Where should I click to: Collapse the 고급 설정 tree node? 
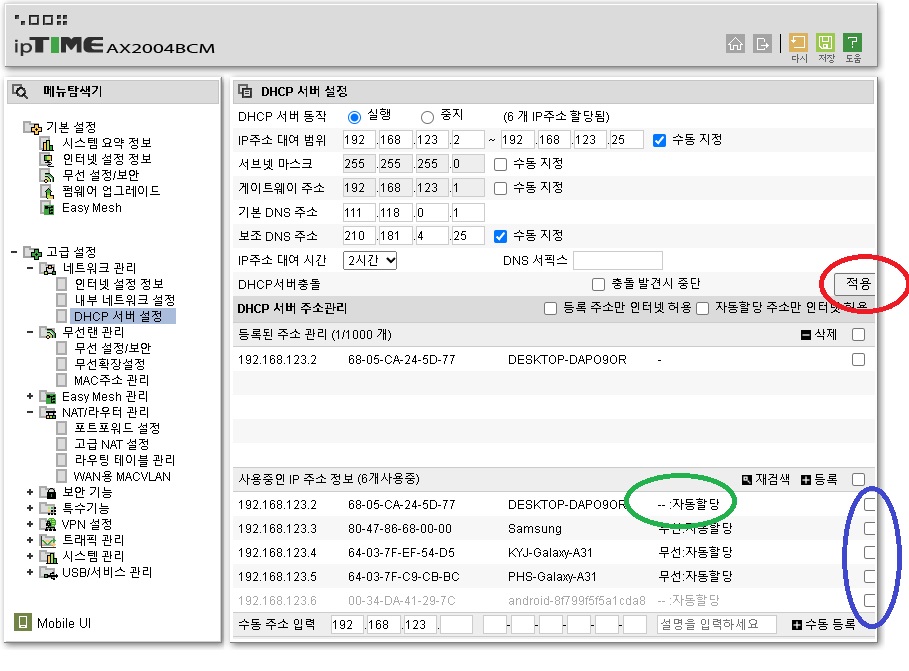14,252
